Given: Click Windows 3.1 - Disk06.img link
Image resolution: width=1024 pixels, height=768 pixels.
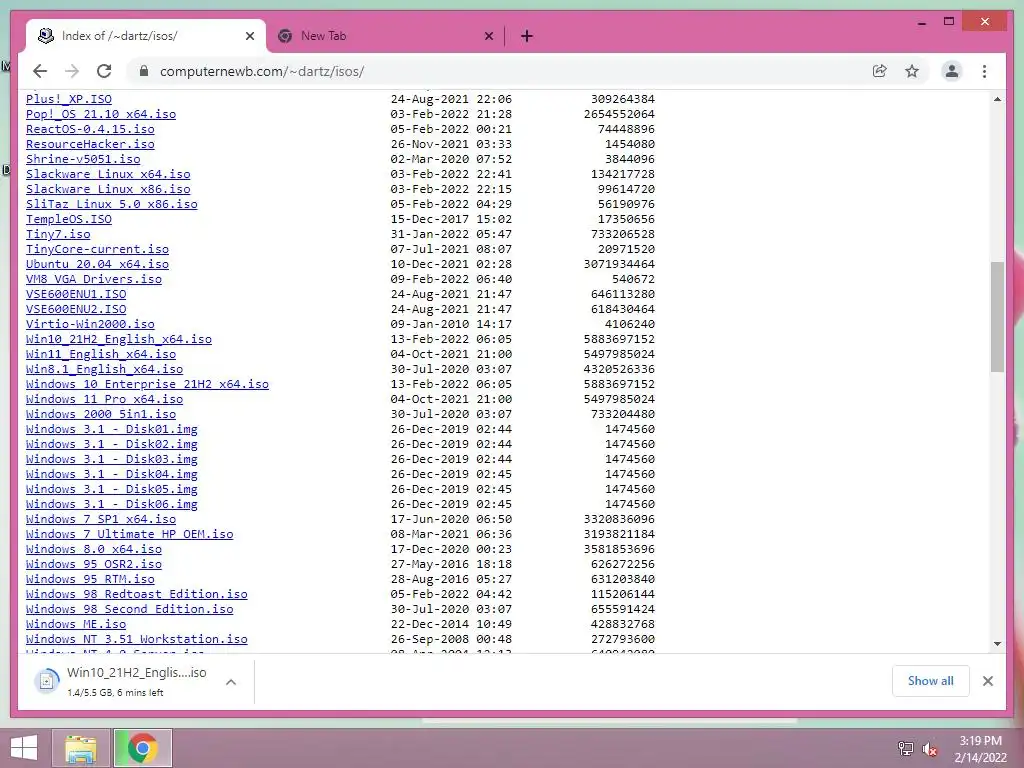Looking at the screenshot, I should click(x=112, y=505).
